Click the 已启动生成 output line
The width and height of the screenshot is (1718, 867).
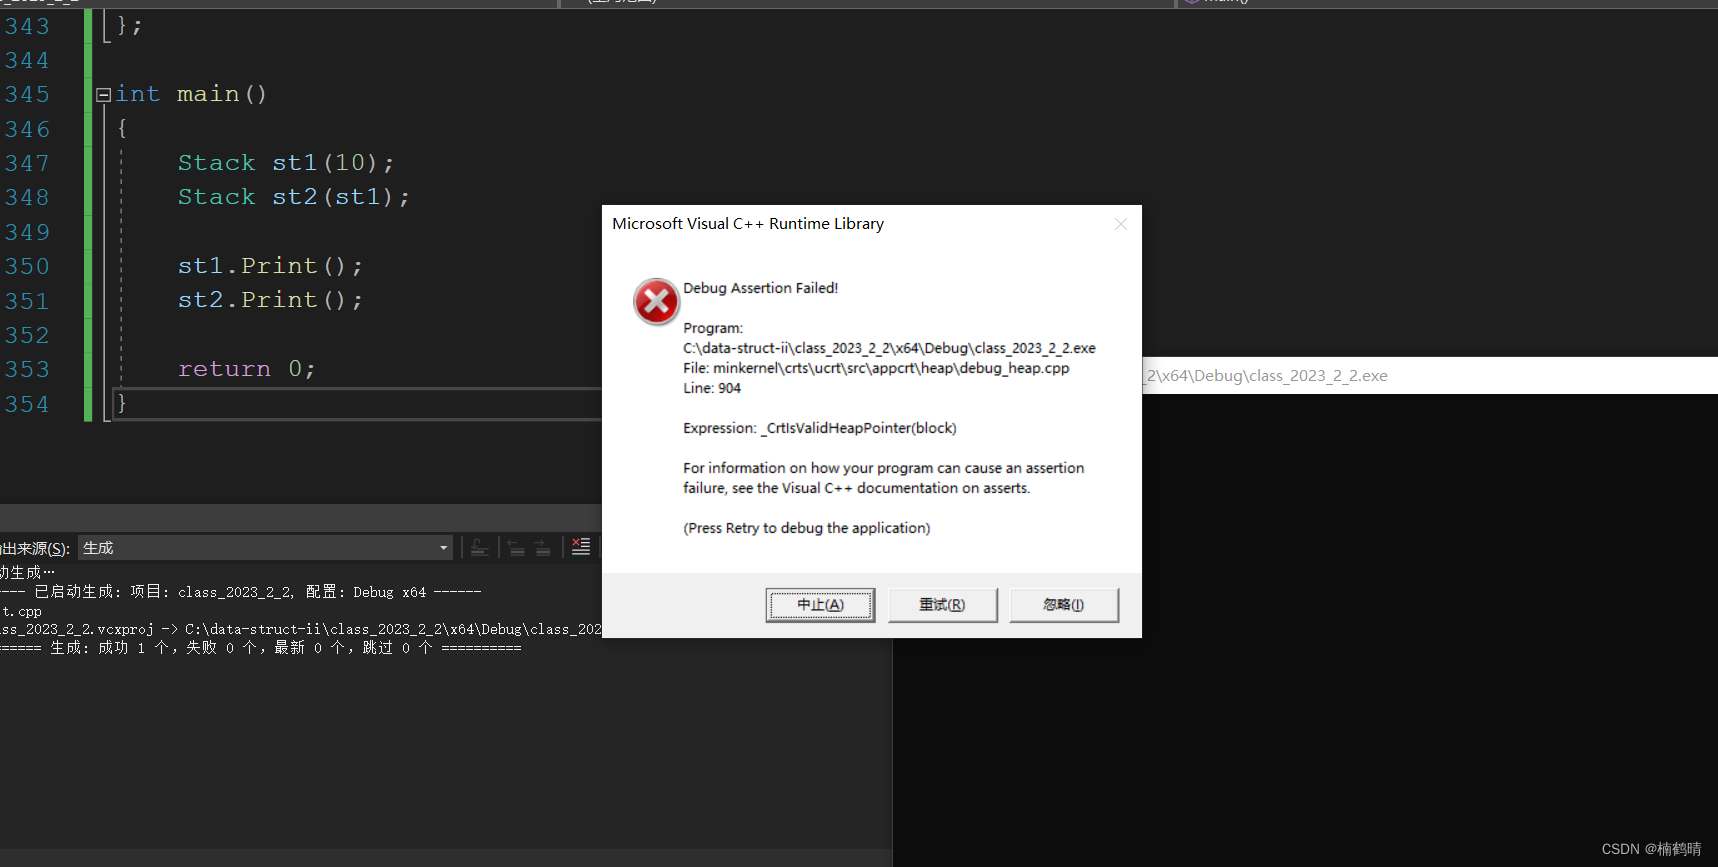tap(240, 592)
